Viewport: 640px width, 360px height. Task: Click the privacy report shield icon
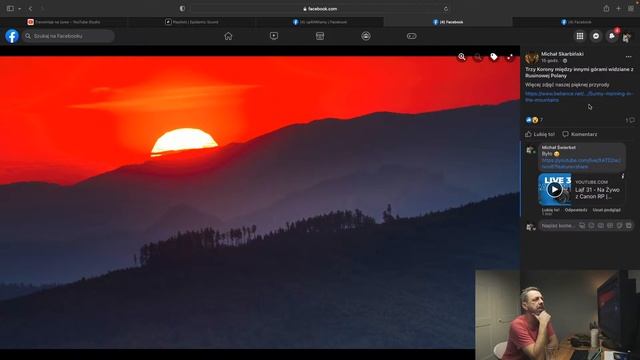click(182, 9)
